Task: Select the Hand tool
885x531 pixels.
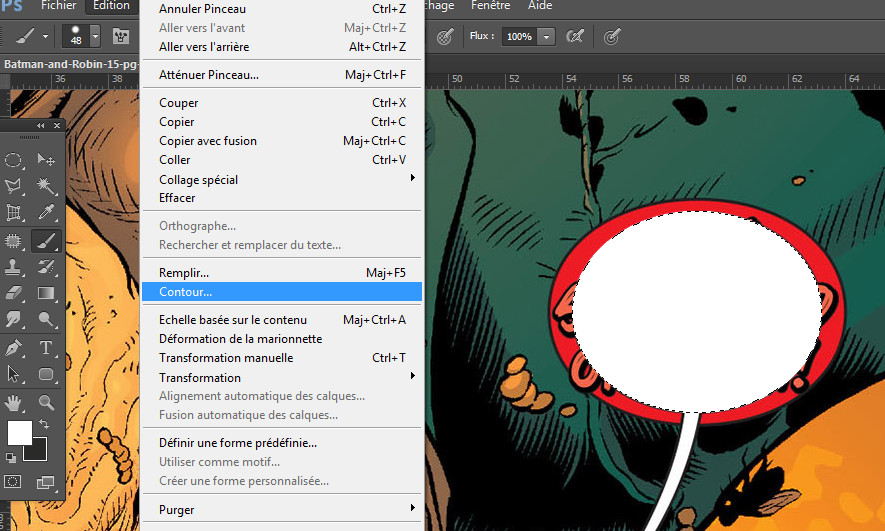Action: pyautogui.click(x=13, y=402)
